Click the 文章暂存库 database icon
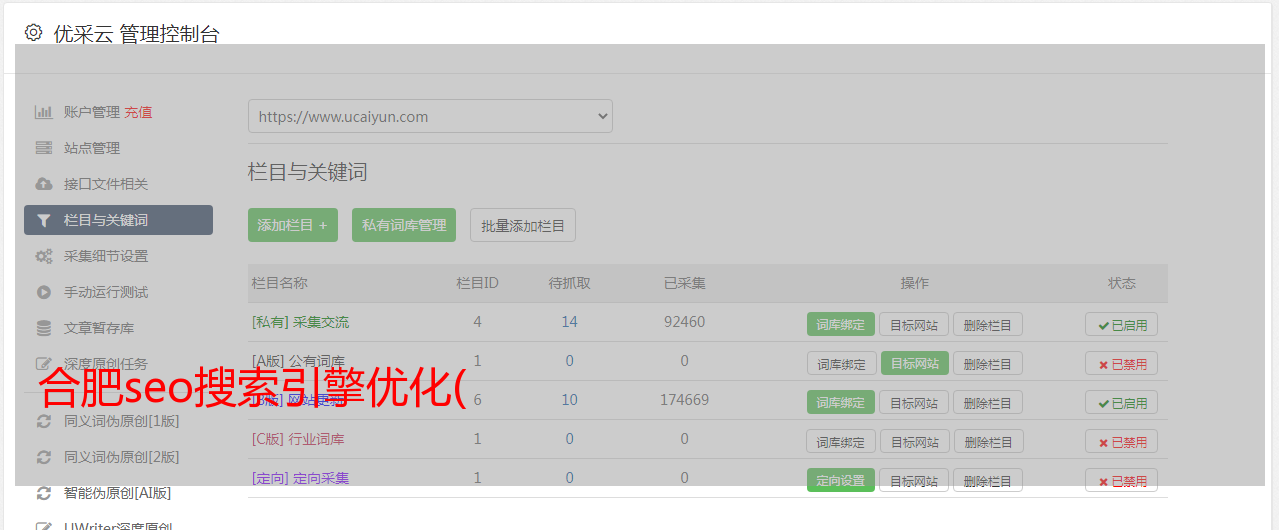Viewport: 1279px width, 530px height. pos(43,328)
